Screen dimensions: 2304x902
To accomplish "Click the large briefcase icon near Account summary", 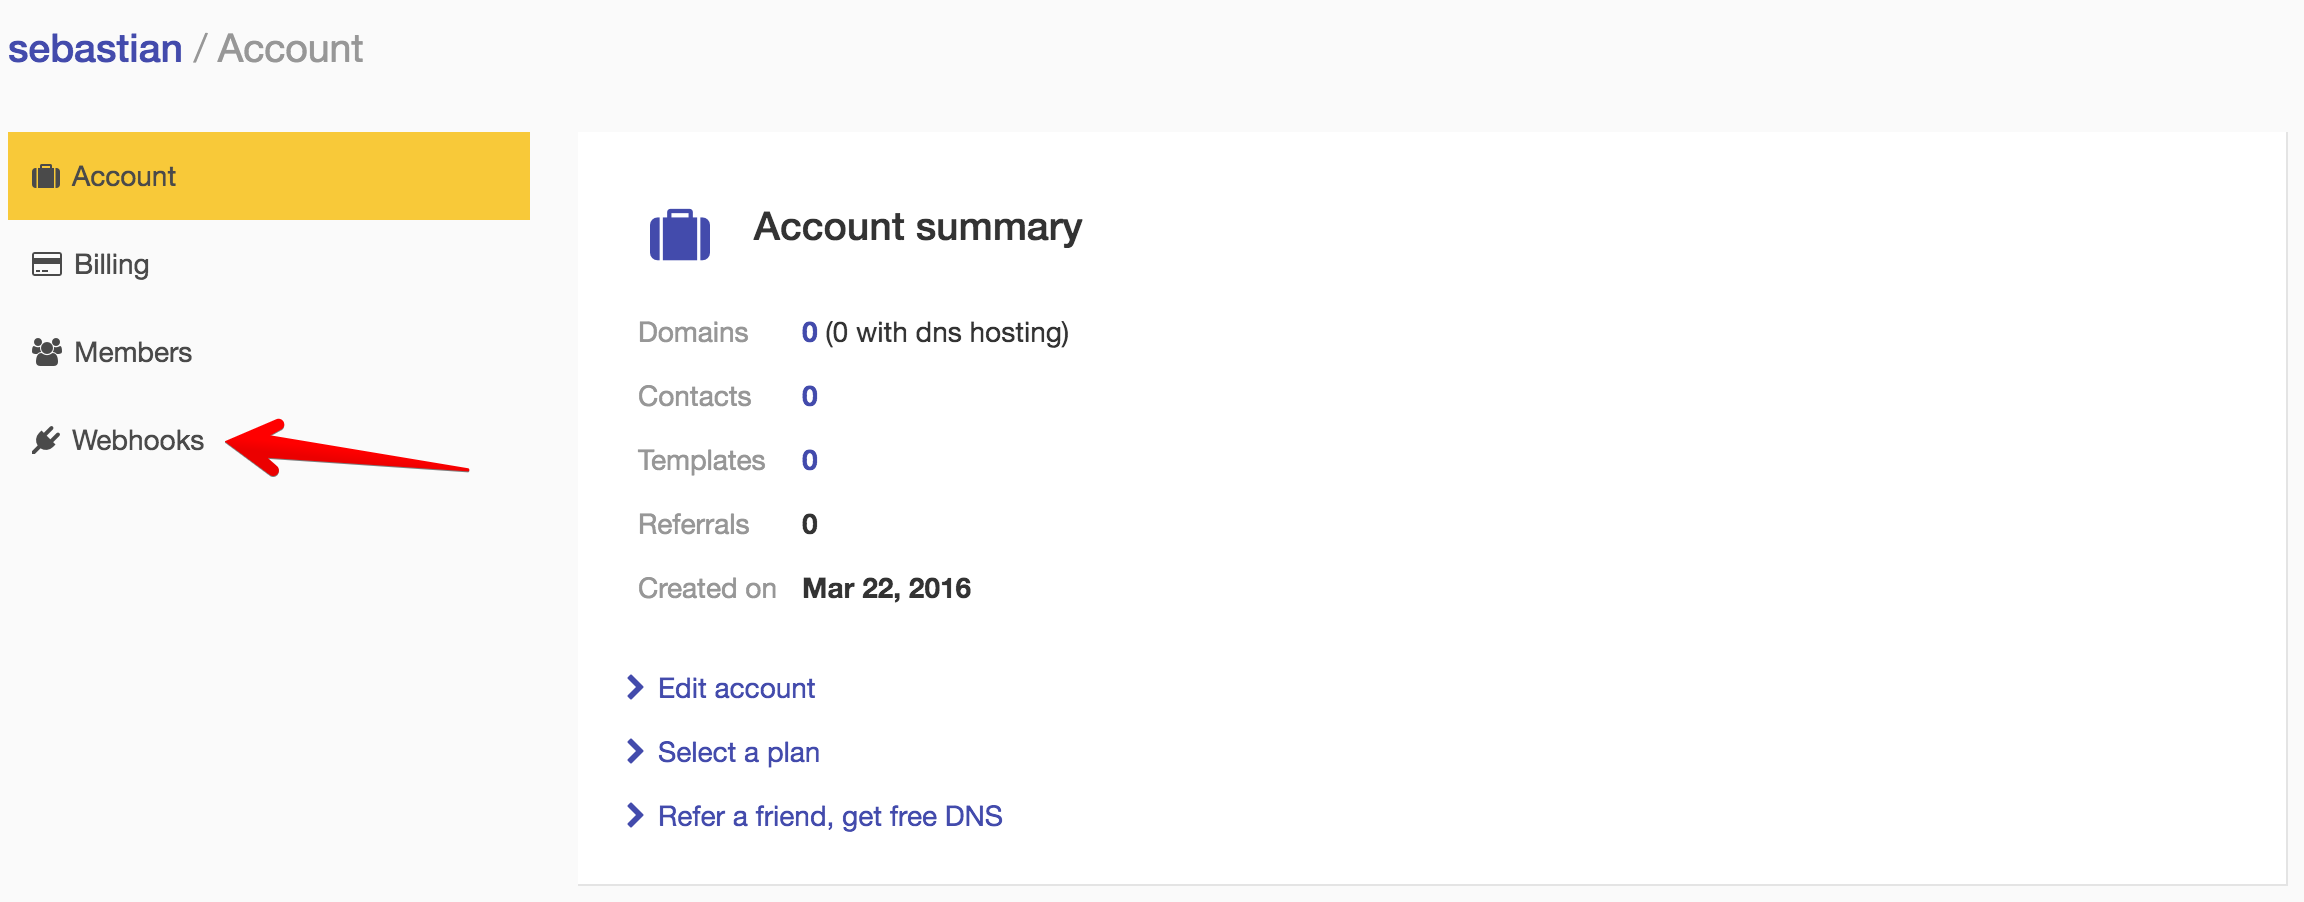I will point(680,235).
